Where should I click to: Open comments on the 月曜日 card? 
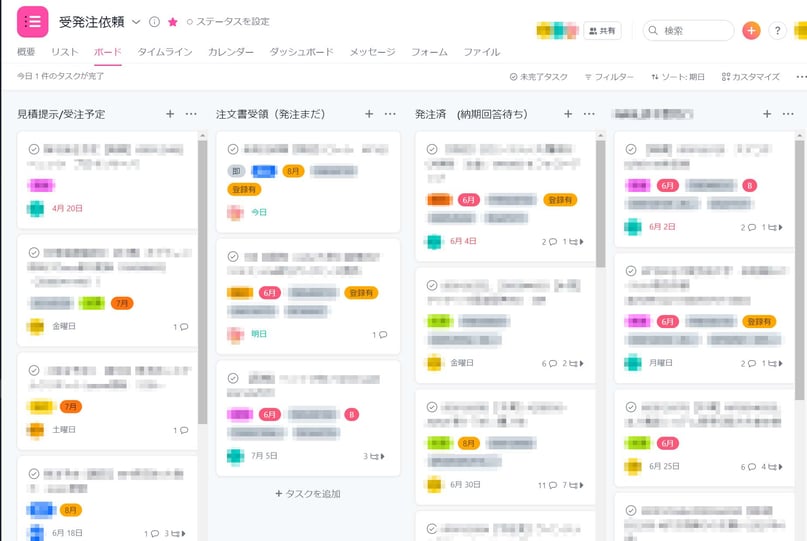748,363
